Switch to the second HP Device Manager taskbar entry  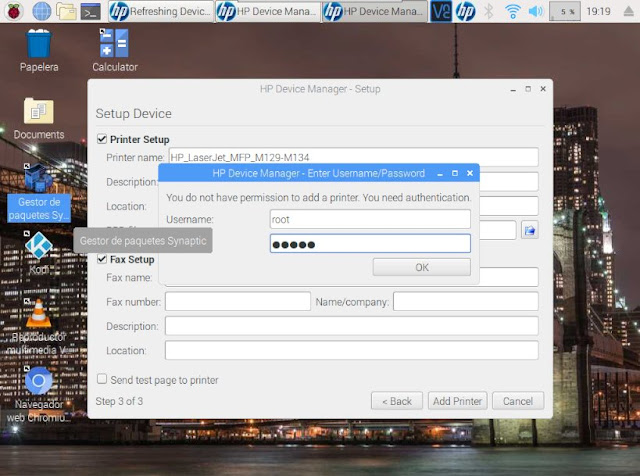point(268,11)
